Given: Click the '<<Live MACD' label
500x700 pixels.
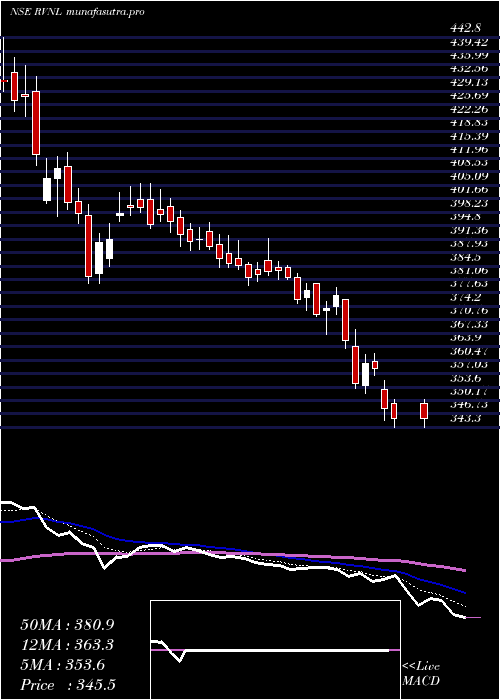Looking at the screenshot, I should [421, 674].
